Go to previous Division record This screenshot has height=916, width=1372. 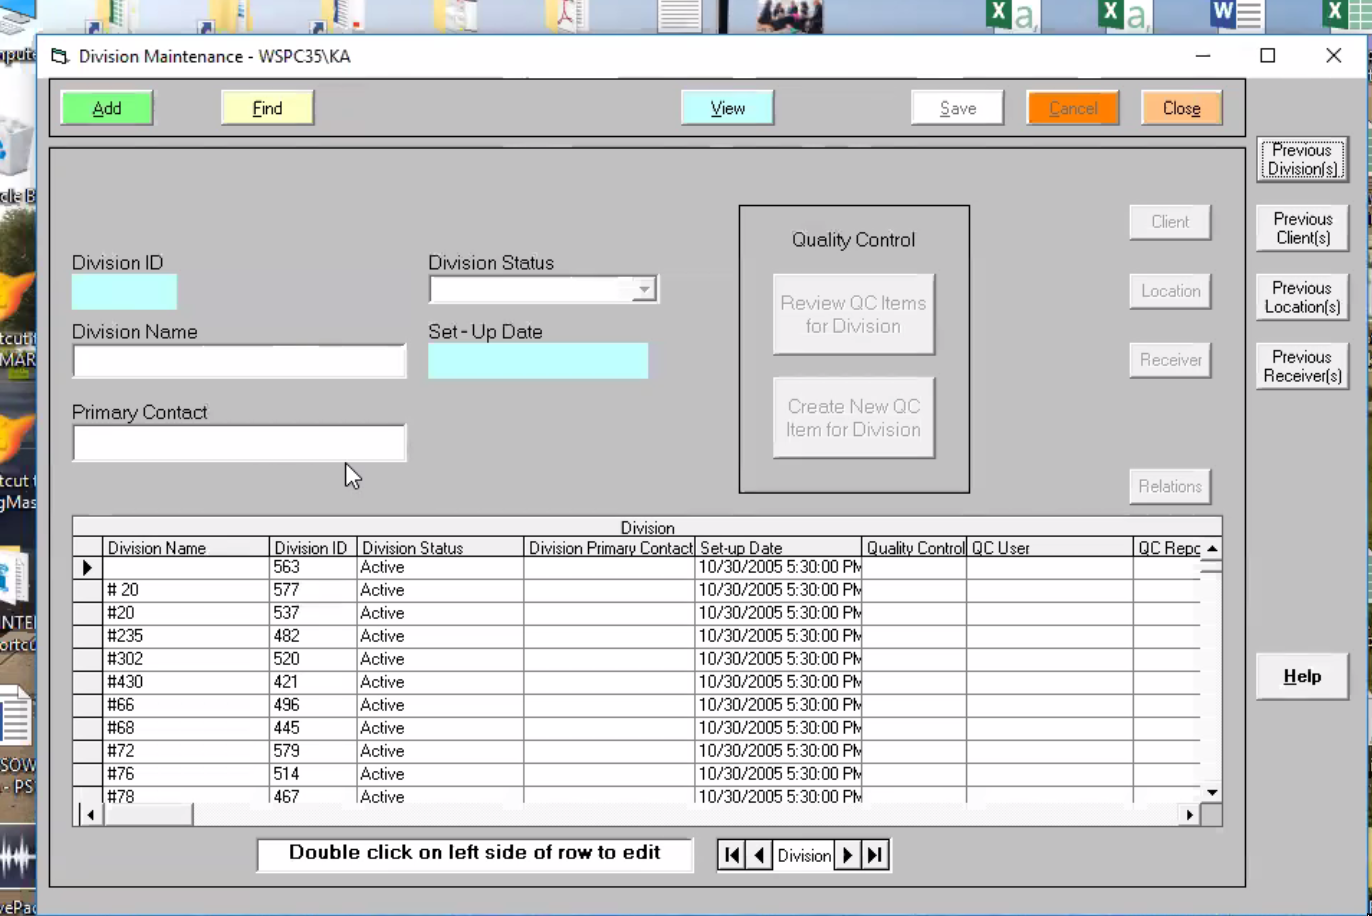(759, 855)
